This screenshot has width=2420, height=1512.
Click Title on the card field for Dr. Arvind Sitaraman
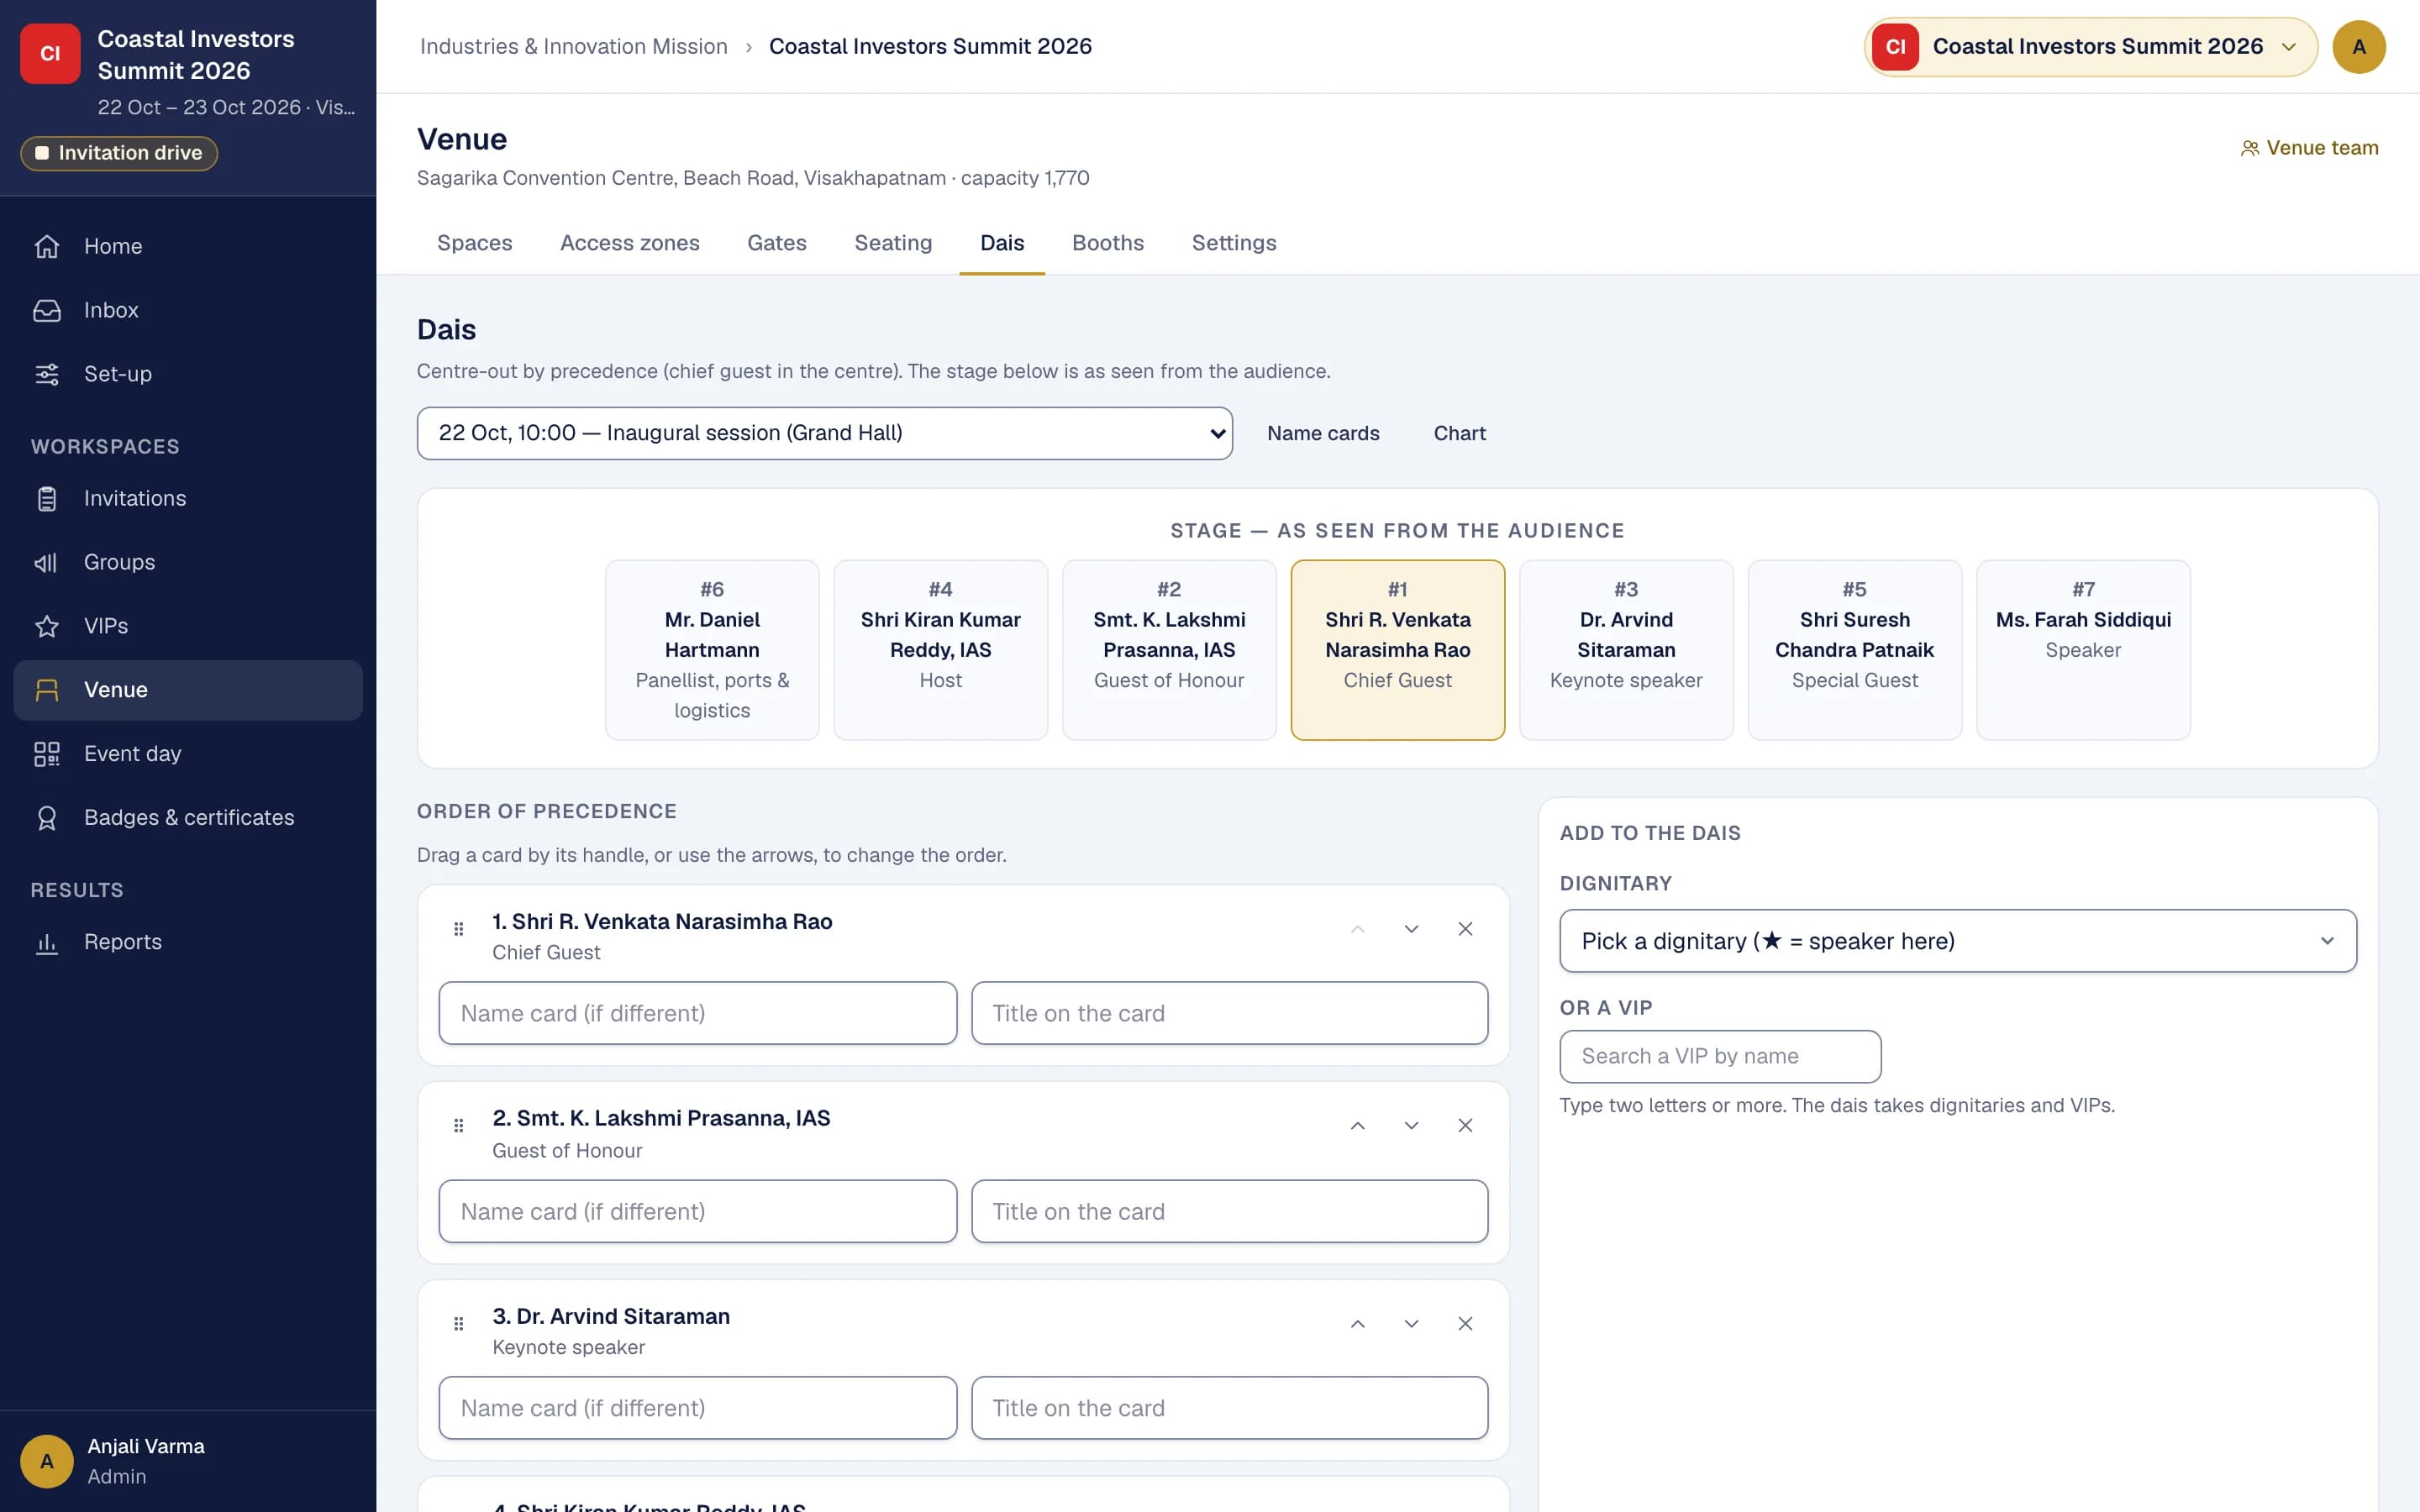tap(1229, 1408)
